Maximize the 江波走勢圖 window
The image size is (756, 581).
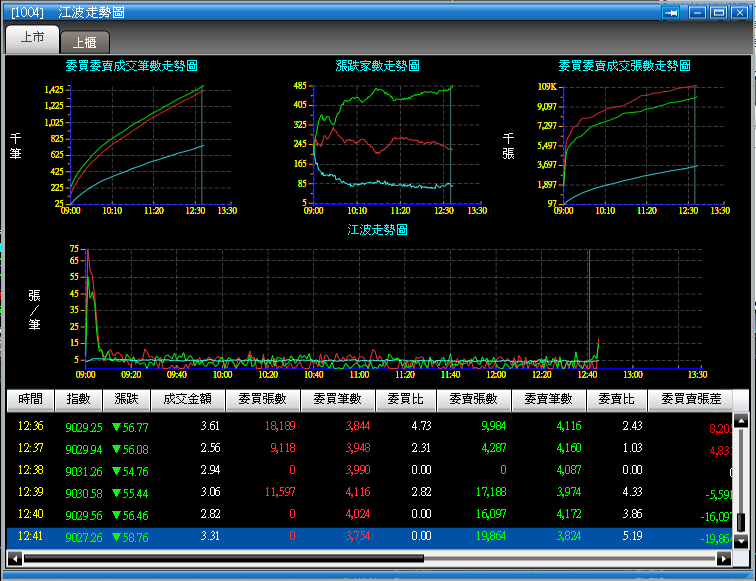[718, 13]
